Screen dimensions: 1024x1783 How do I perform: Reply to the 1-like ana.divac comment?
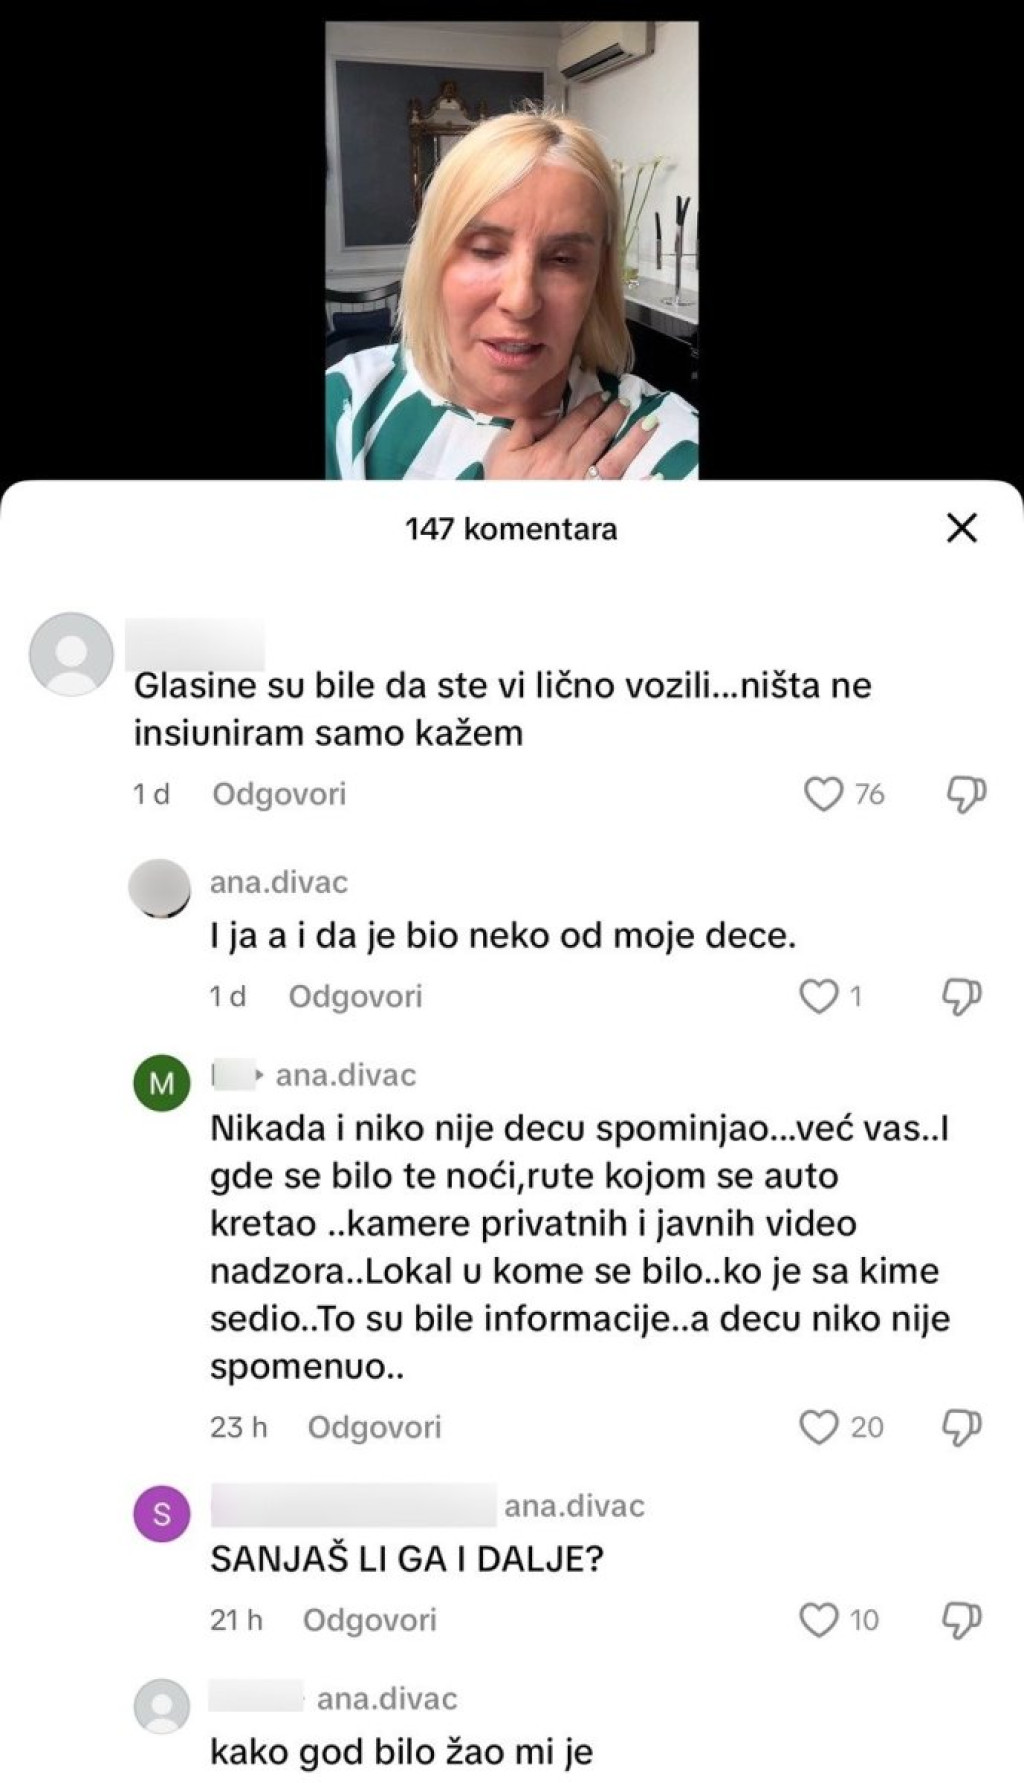[x=355, y=996]
